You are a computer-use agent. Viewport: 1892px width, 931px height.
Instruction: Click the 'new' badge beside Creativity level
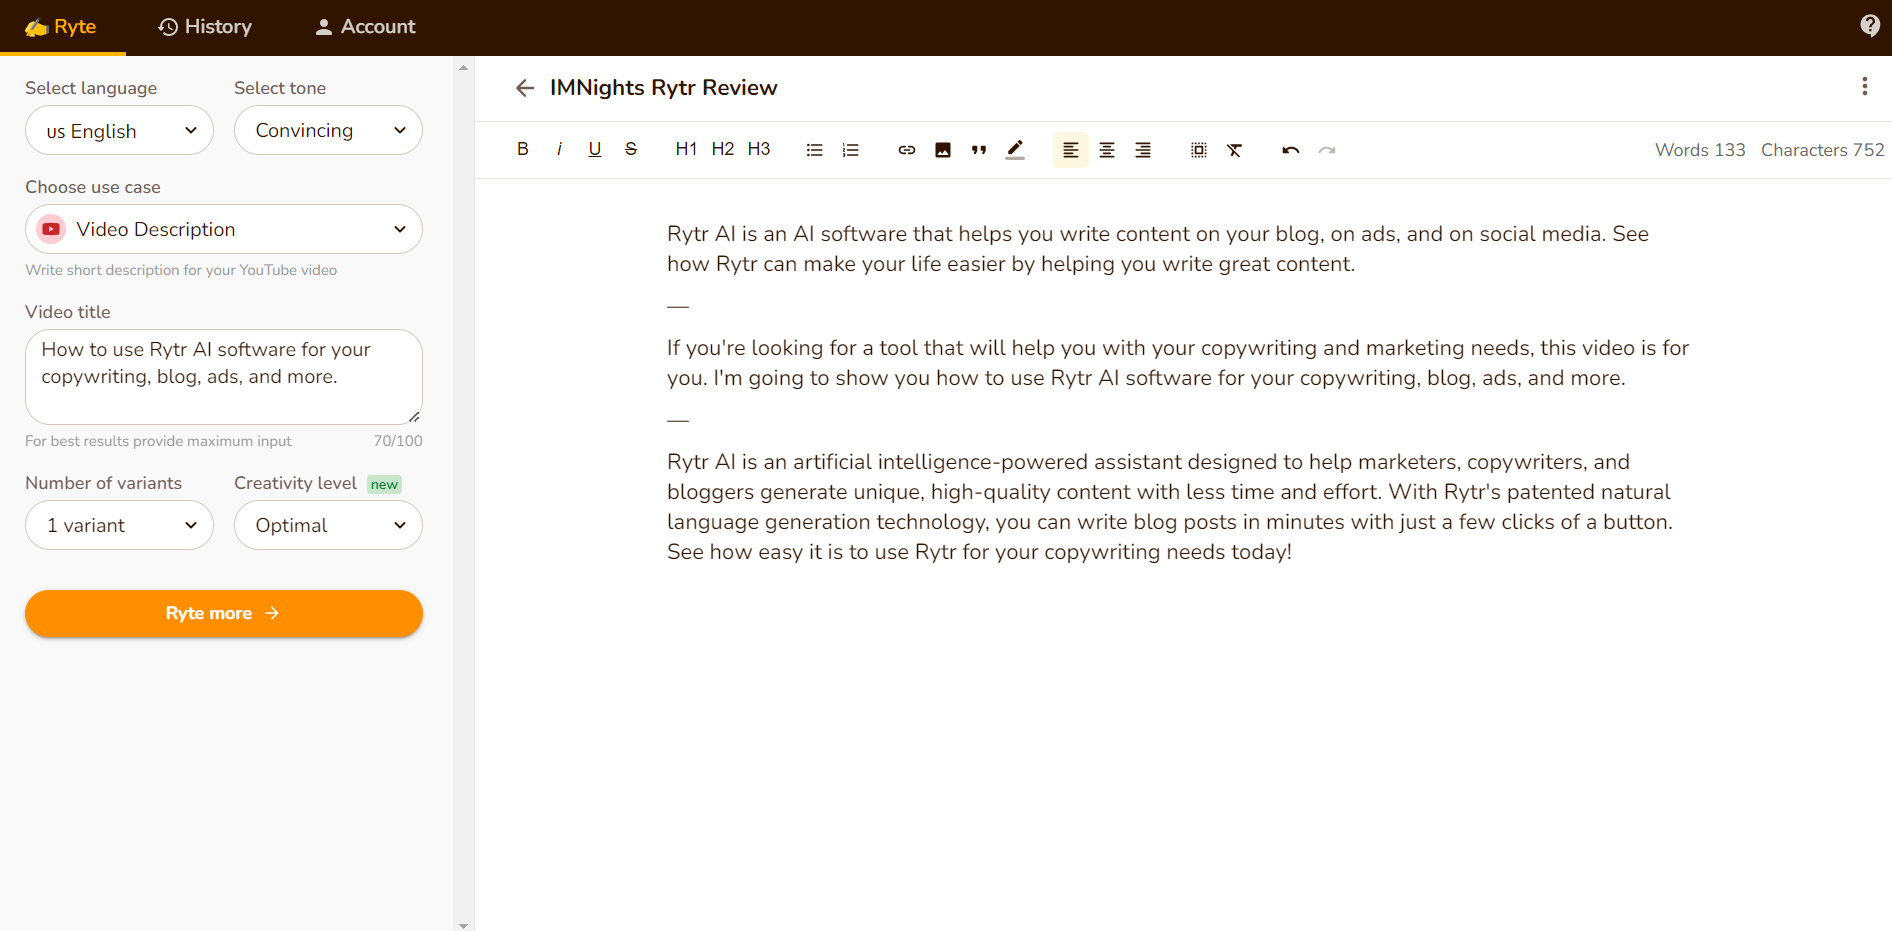tap(384, 484)
